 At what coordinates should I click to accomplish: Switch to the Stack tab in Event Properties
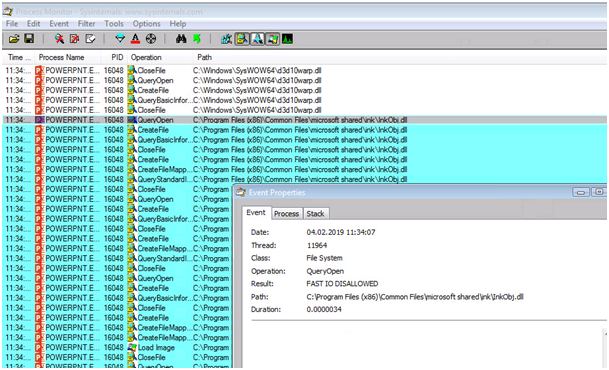(x=315, y=214)
